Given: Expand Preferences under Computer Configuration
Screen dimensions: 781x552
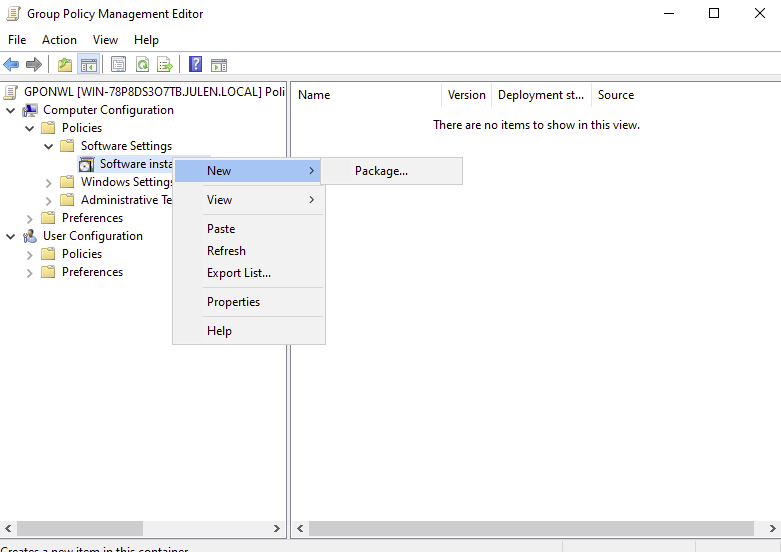Looking at the screenshot, I should (30, 218).
